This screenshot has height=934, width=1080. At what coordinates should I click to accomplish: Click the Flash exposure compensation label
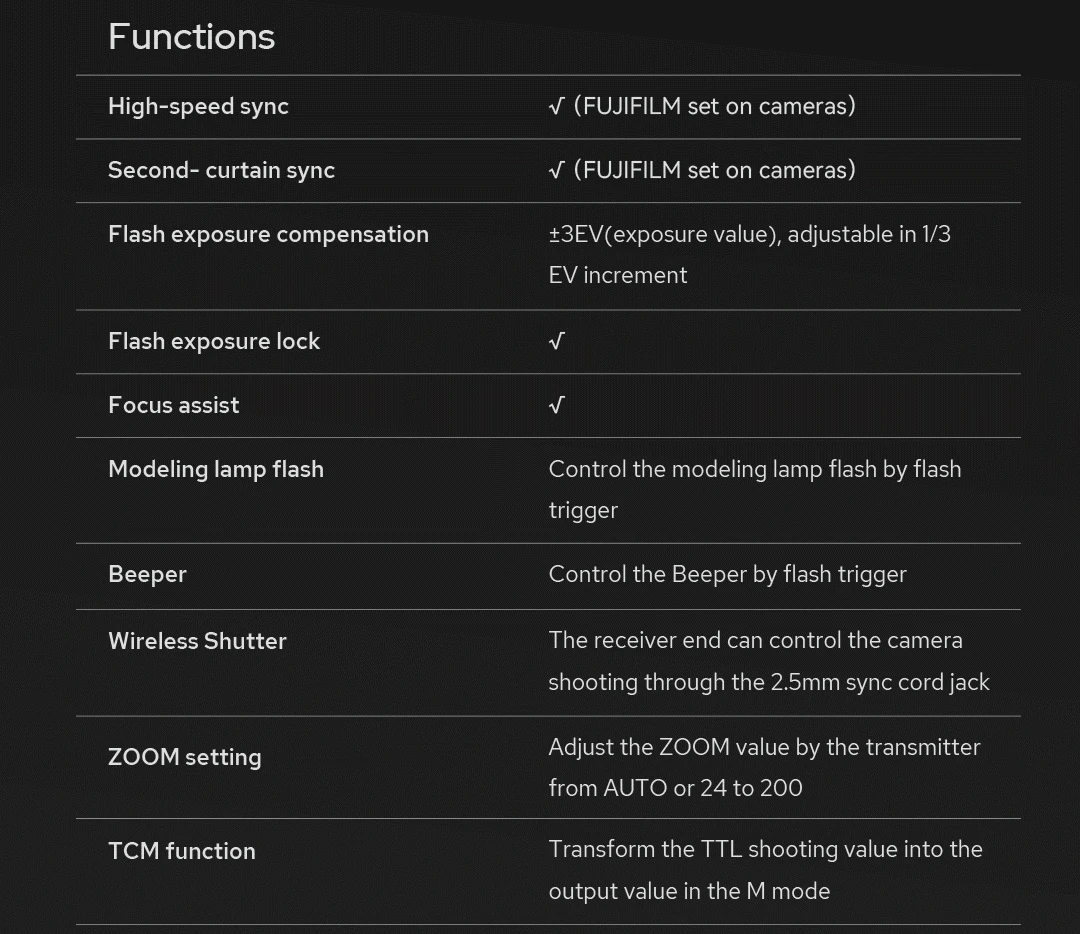268,234
